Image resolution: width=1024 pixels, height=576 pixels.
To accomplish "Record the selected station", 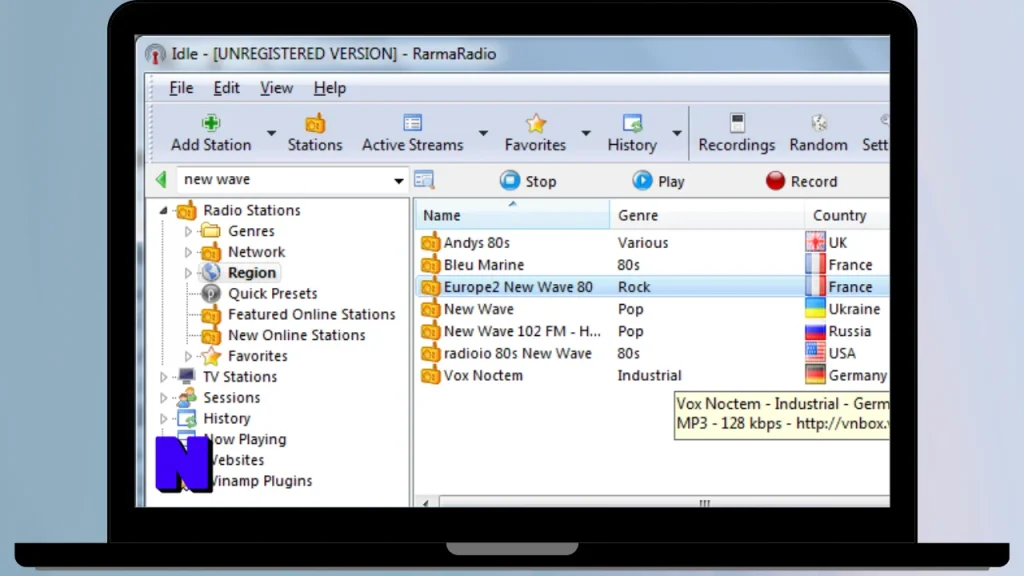I will tap(801, 181).
